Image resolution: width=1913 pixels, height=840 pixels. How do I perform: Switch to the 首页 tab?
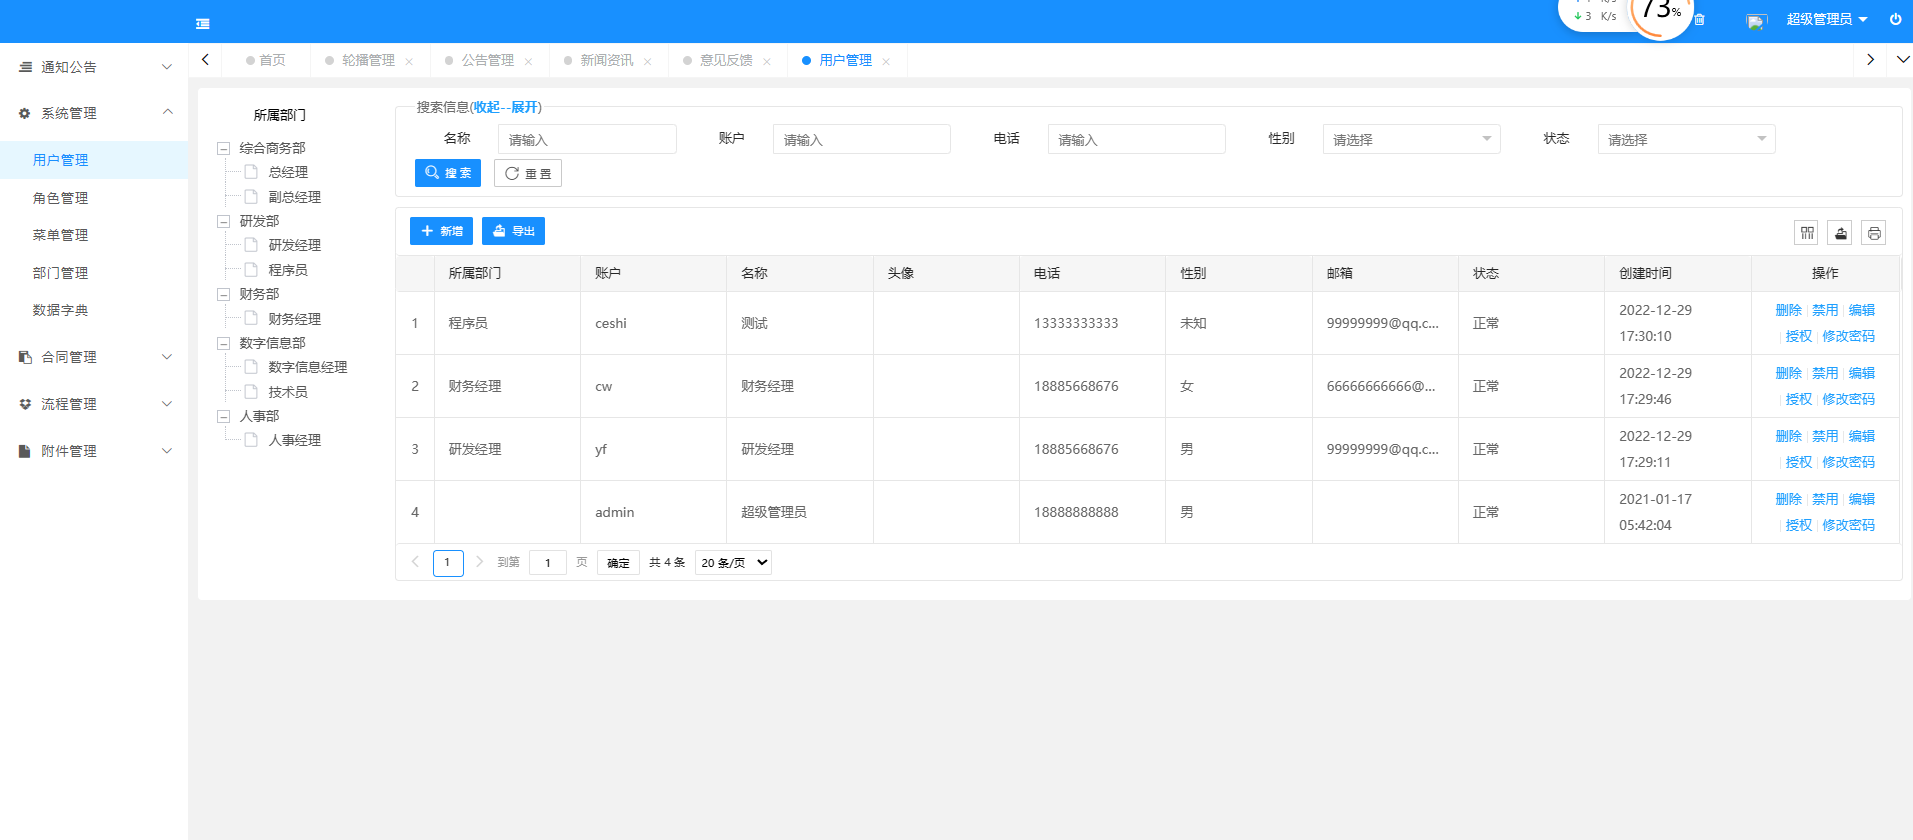[266, 60]
